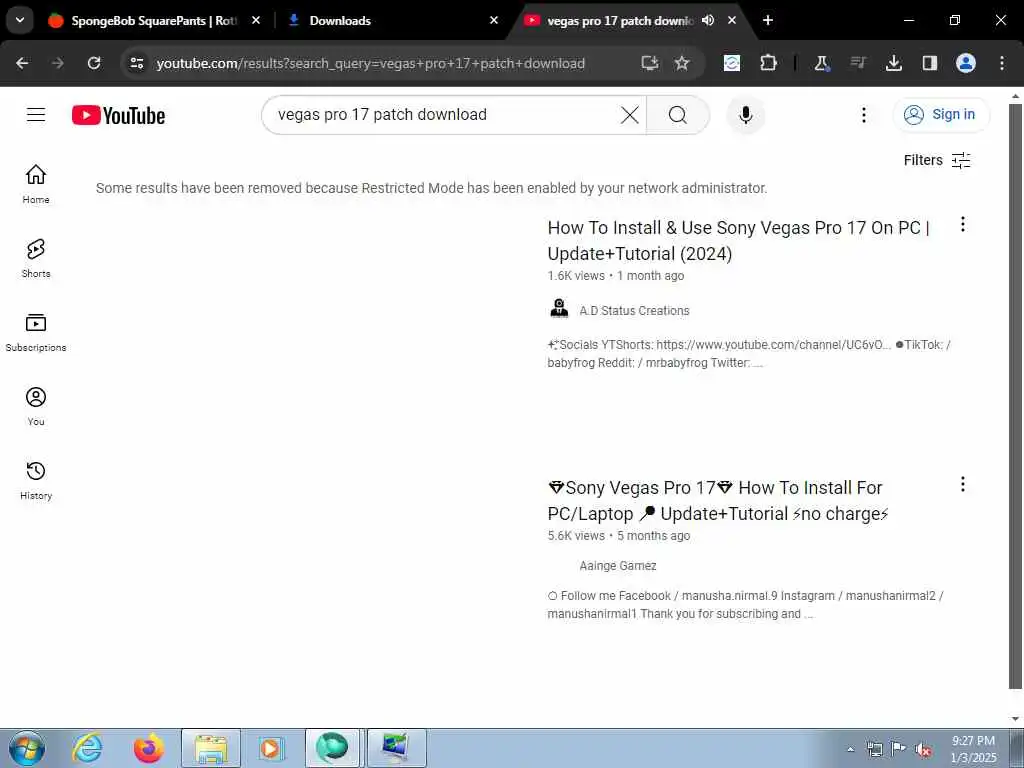Launch Internet Explorer from the taskbar
The height and width of the screenshot is (768, 1024).
[88, 748]
